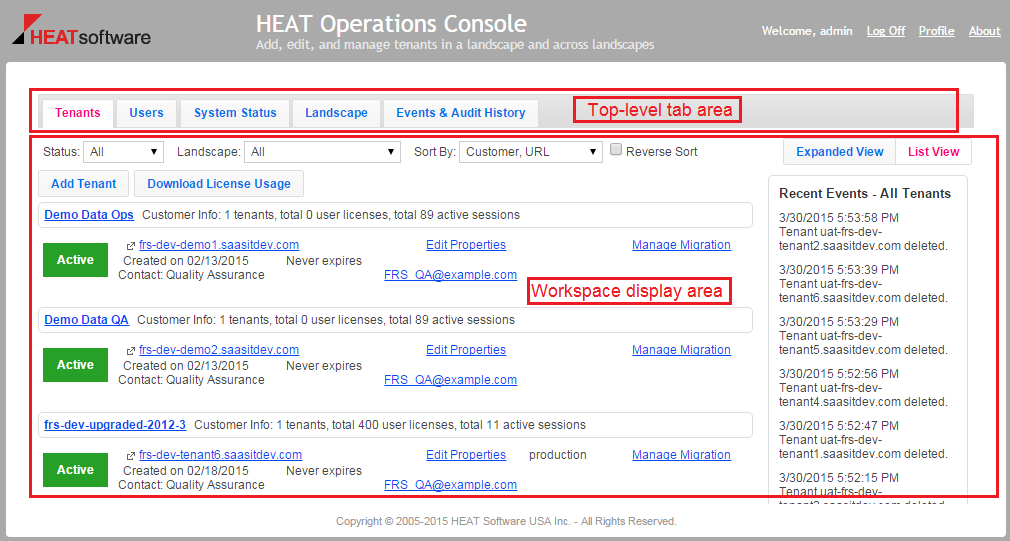Viewport: 1010px width, 541px height.
Task: Click Active status badge for frs-dev-upgraded-2012-3
Action: click(x=75, y=470)
